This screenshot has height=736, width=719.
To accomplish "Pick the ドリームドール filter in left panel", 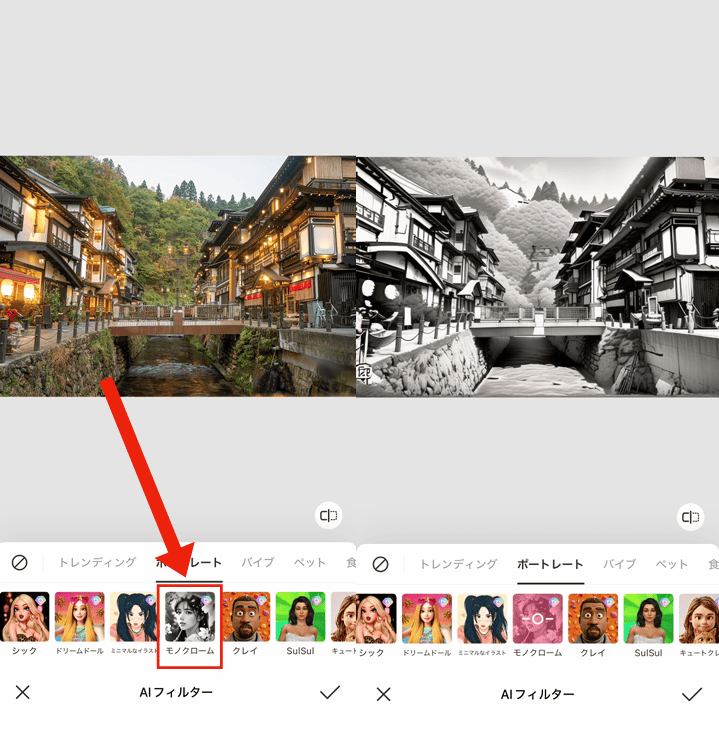I will click(79, 616).
